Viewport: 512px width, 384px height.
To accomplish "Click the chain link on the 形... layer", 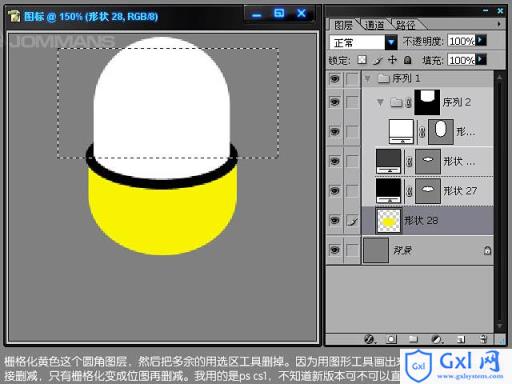I will pyautogui.click(x=422, y=132).
